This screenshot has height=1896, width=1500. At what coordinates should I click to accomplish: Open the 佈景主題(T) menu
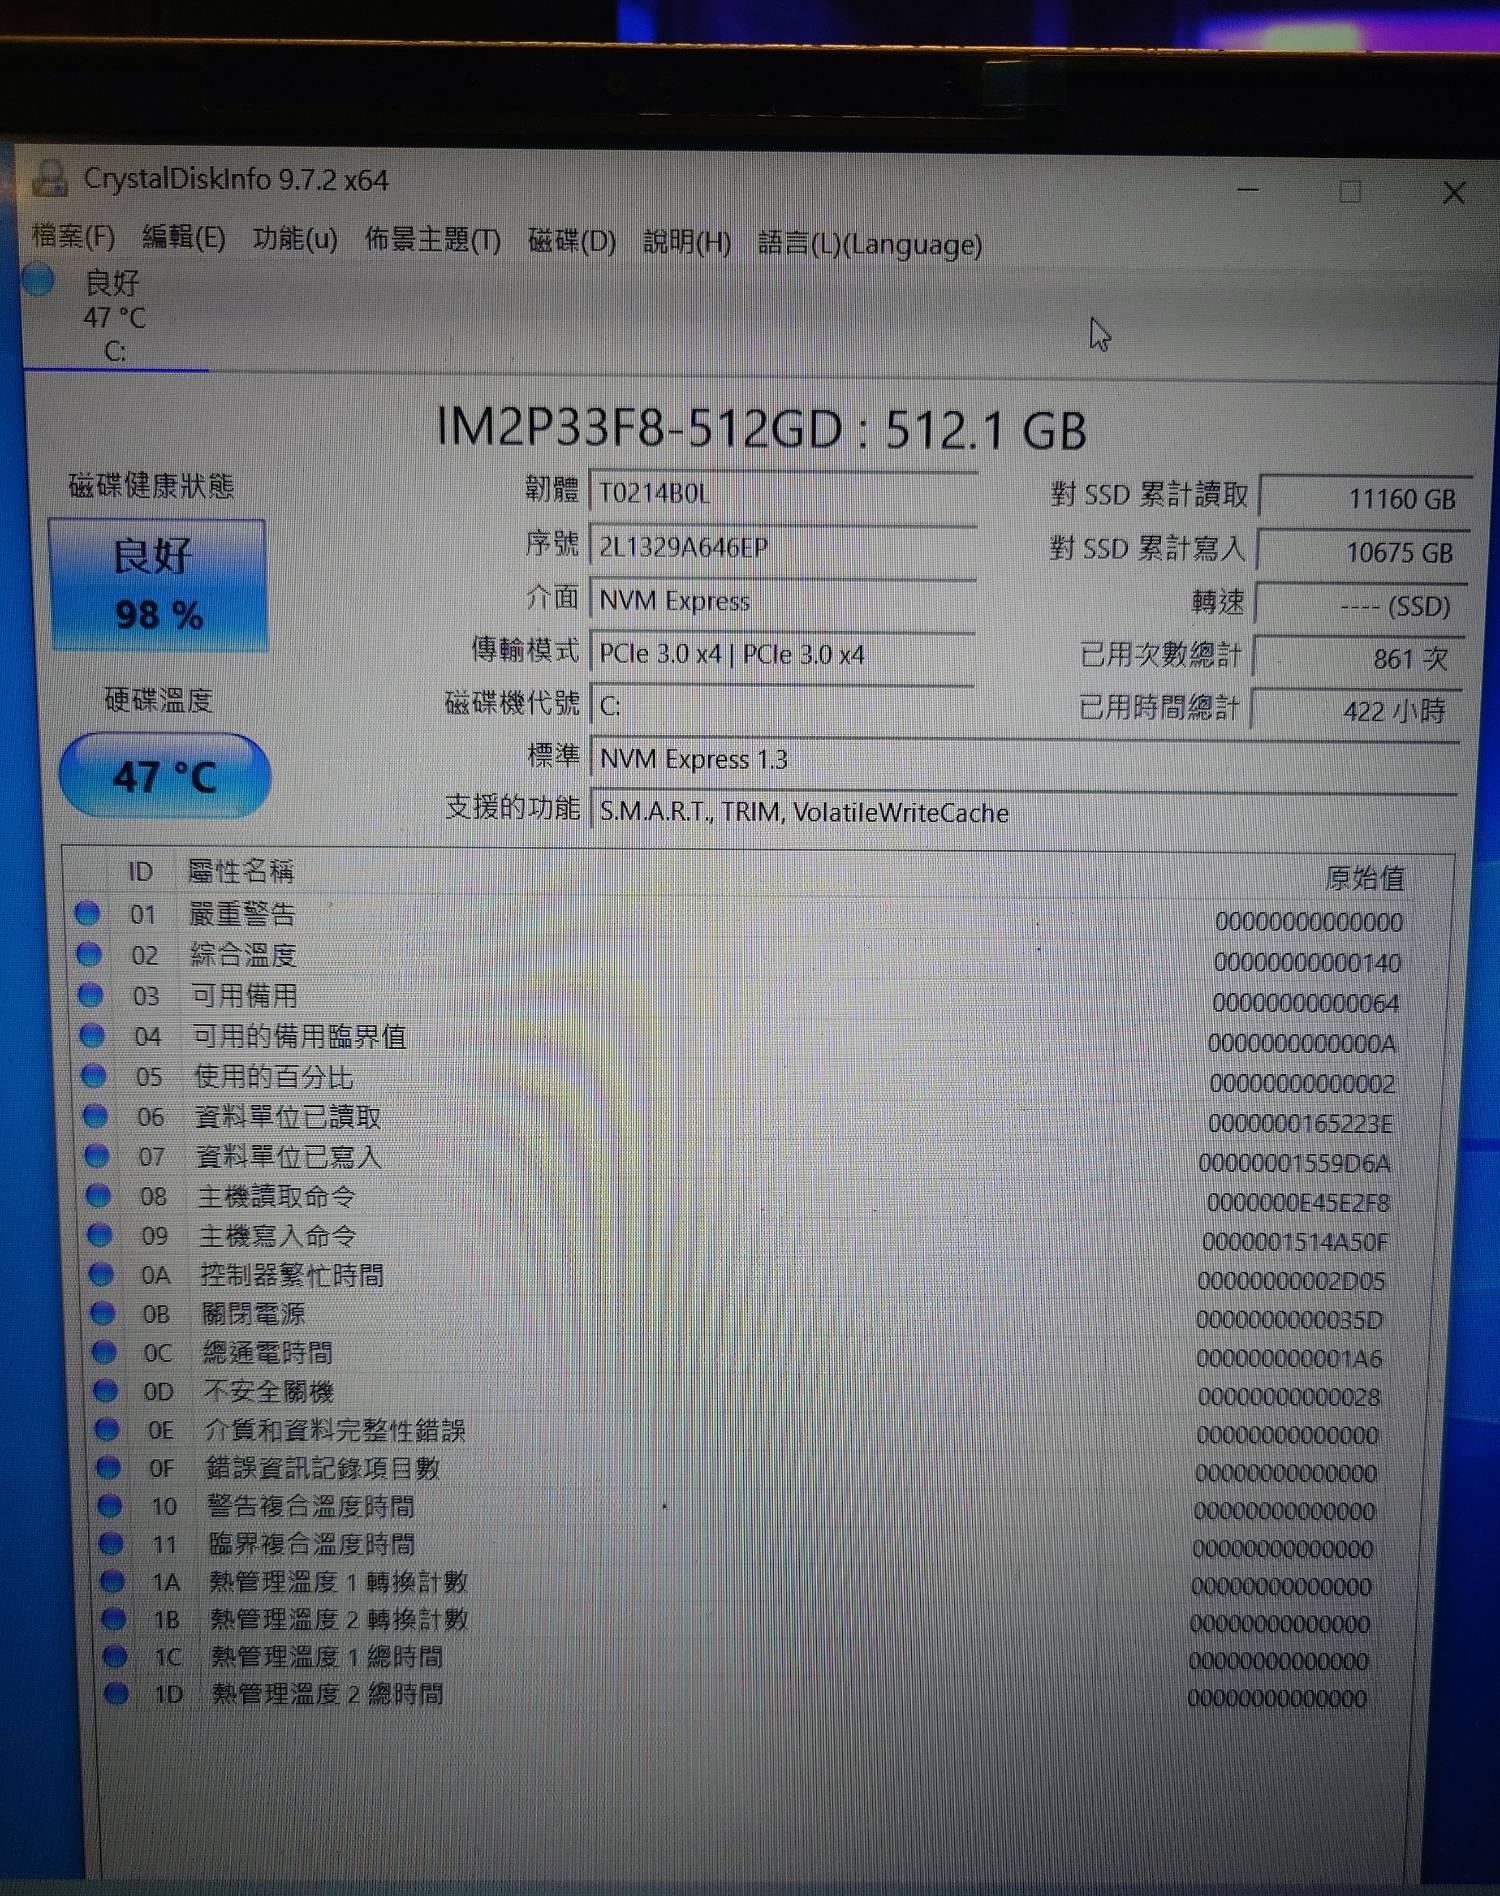[432, 239]
